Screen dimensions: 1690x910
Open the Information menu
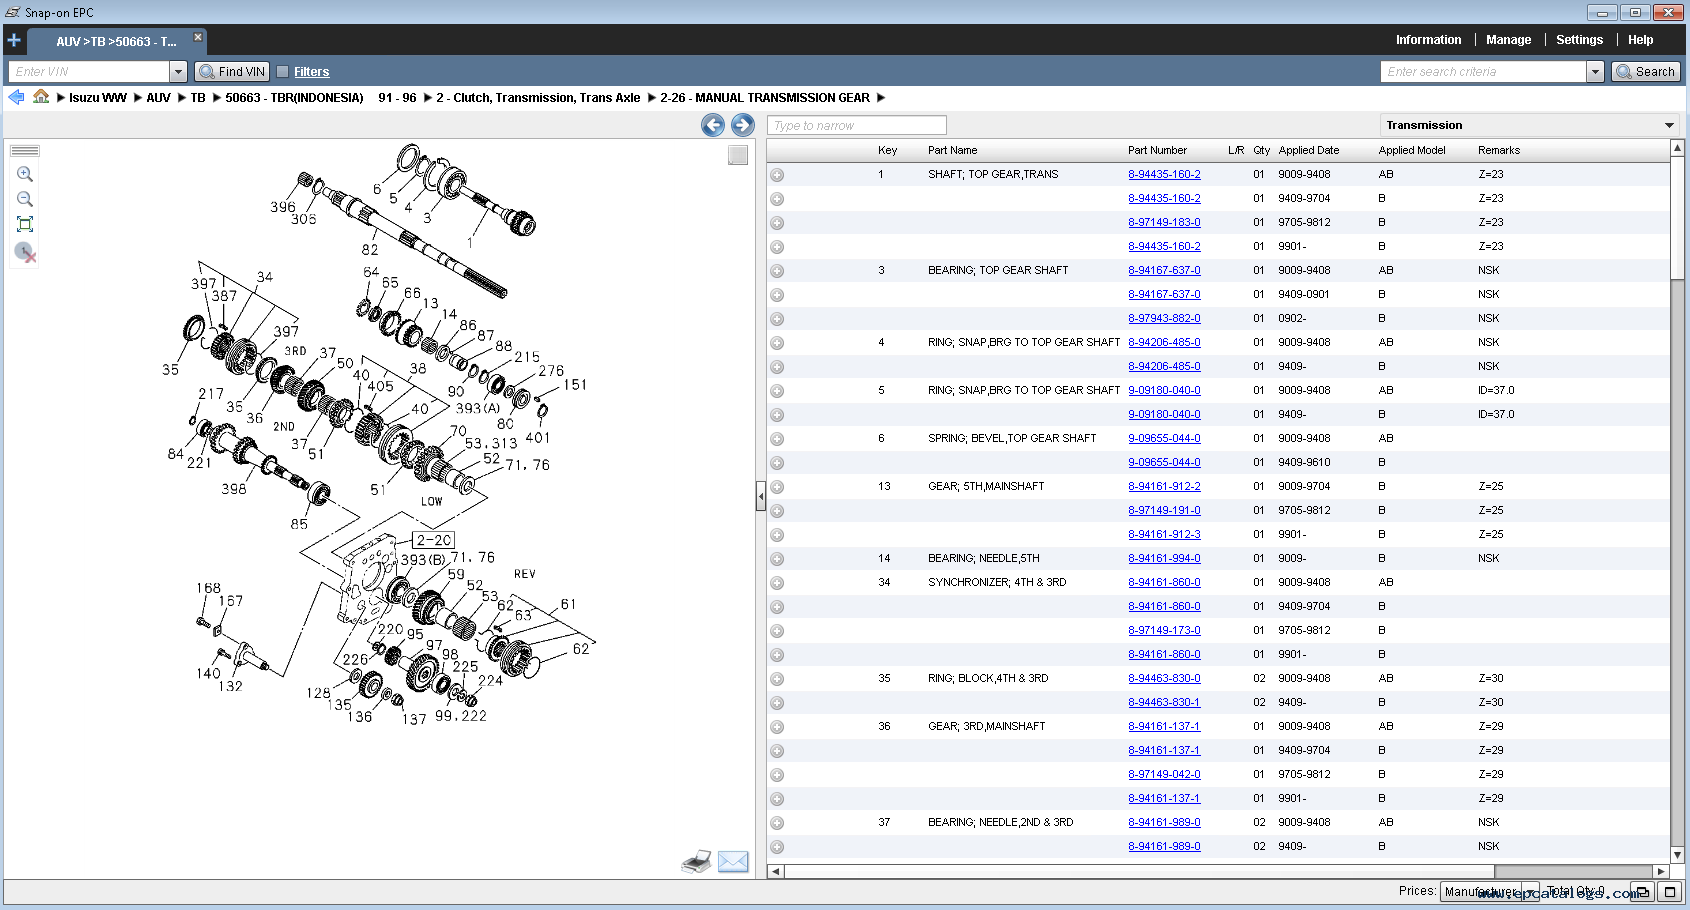click(1428, 40)
